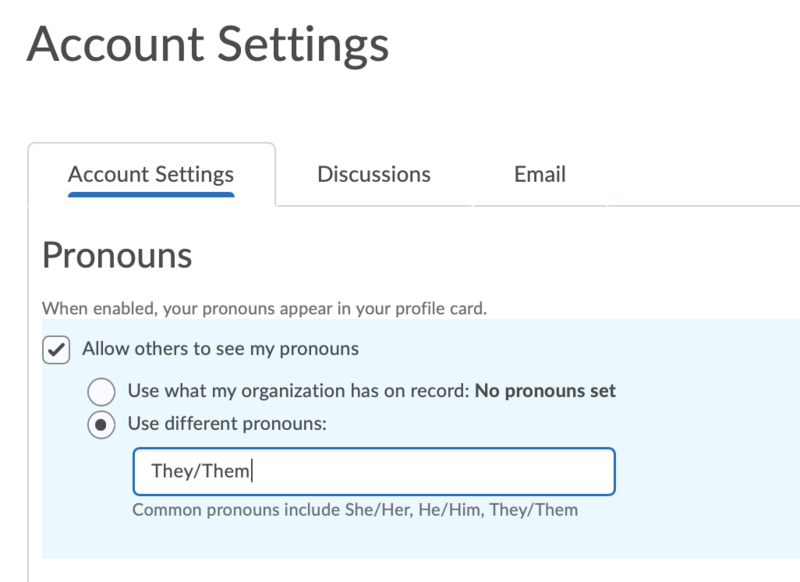
Task: Switch to the Email tab
Action: 540,174
